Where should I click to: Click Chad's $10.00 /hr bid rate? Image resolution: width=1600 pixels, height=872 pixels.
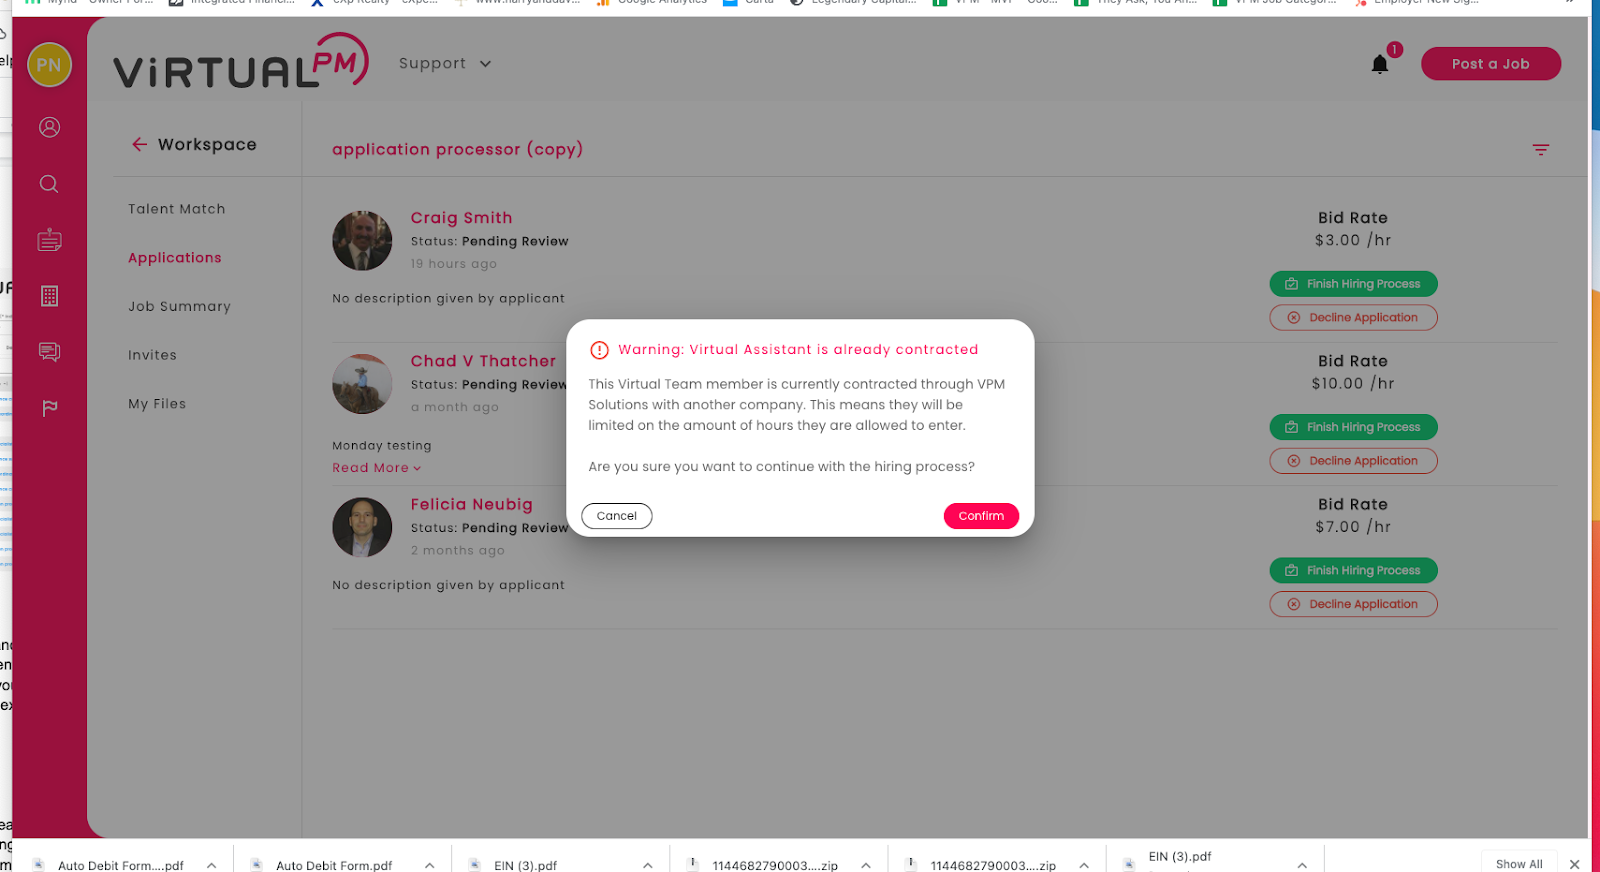[1353, 384]
